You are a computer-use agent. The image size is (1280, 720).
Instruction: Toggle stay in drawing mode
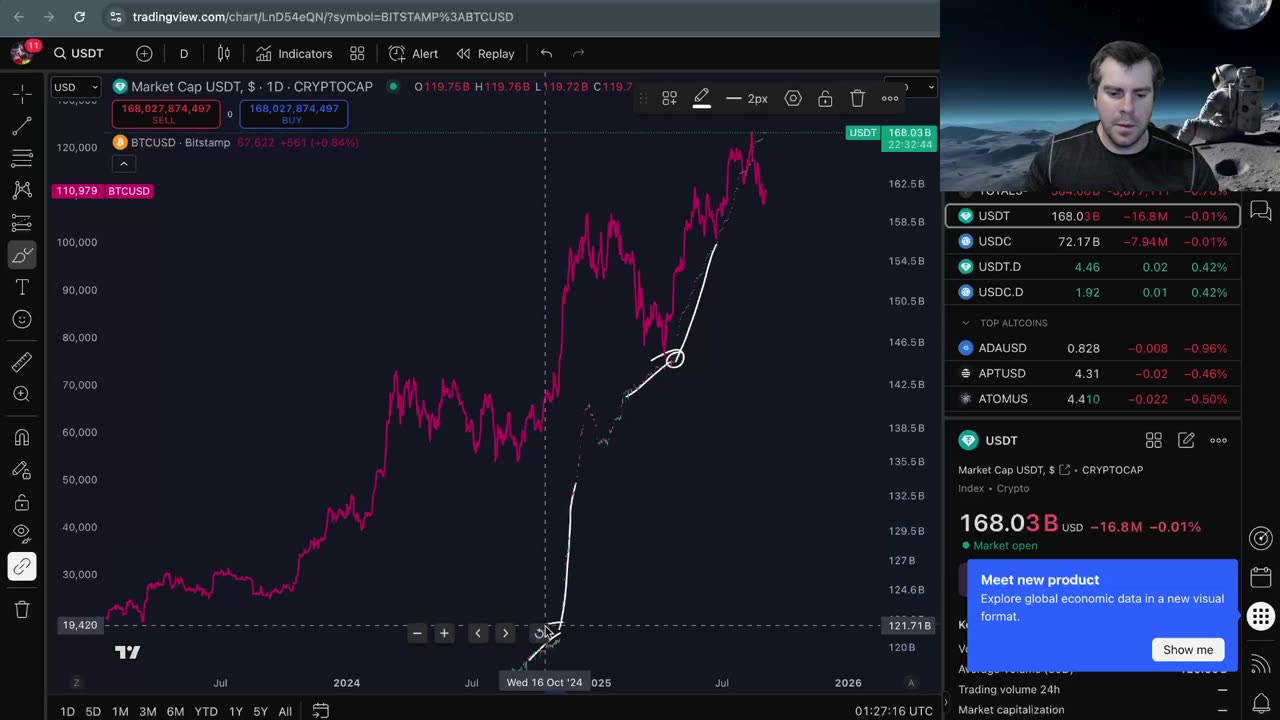(22, 470)
